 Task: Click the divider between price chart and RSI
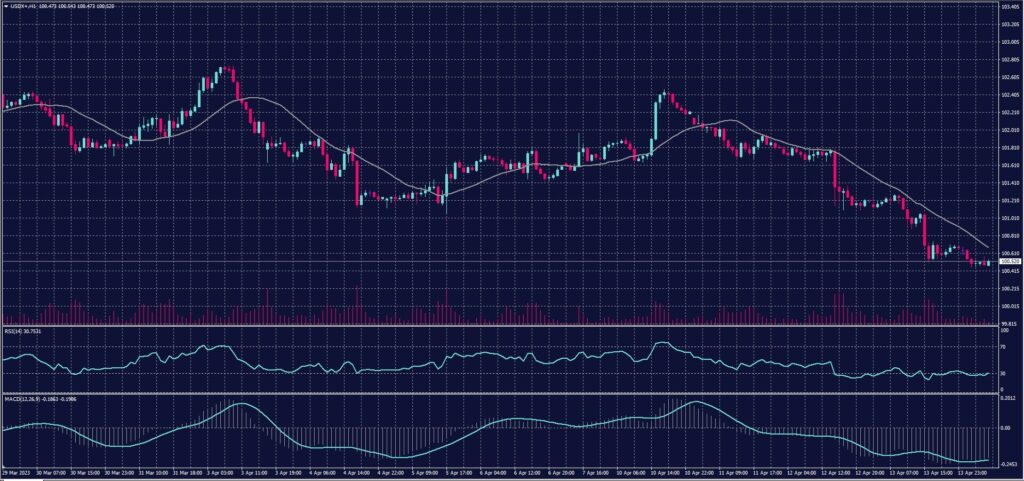click(500, 325)
